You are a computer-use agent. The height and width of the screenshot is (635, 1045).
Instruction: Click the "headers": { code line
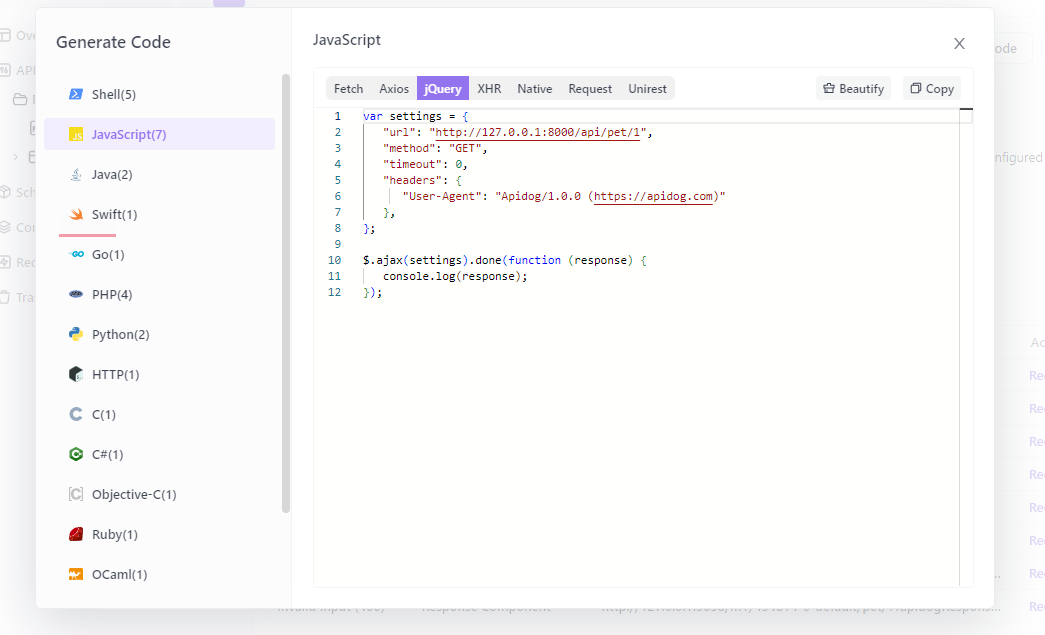[422, 180]
